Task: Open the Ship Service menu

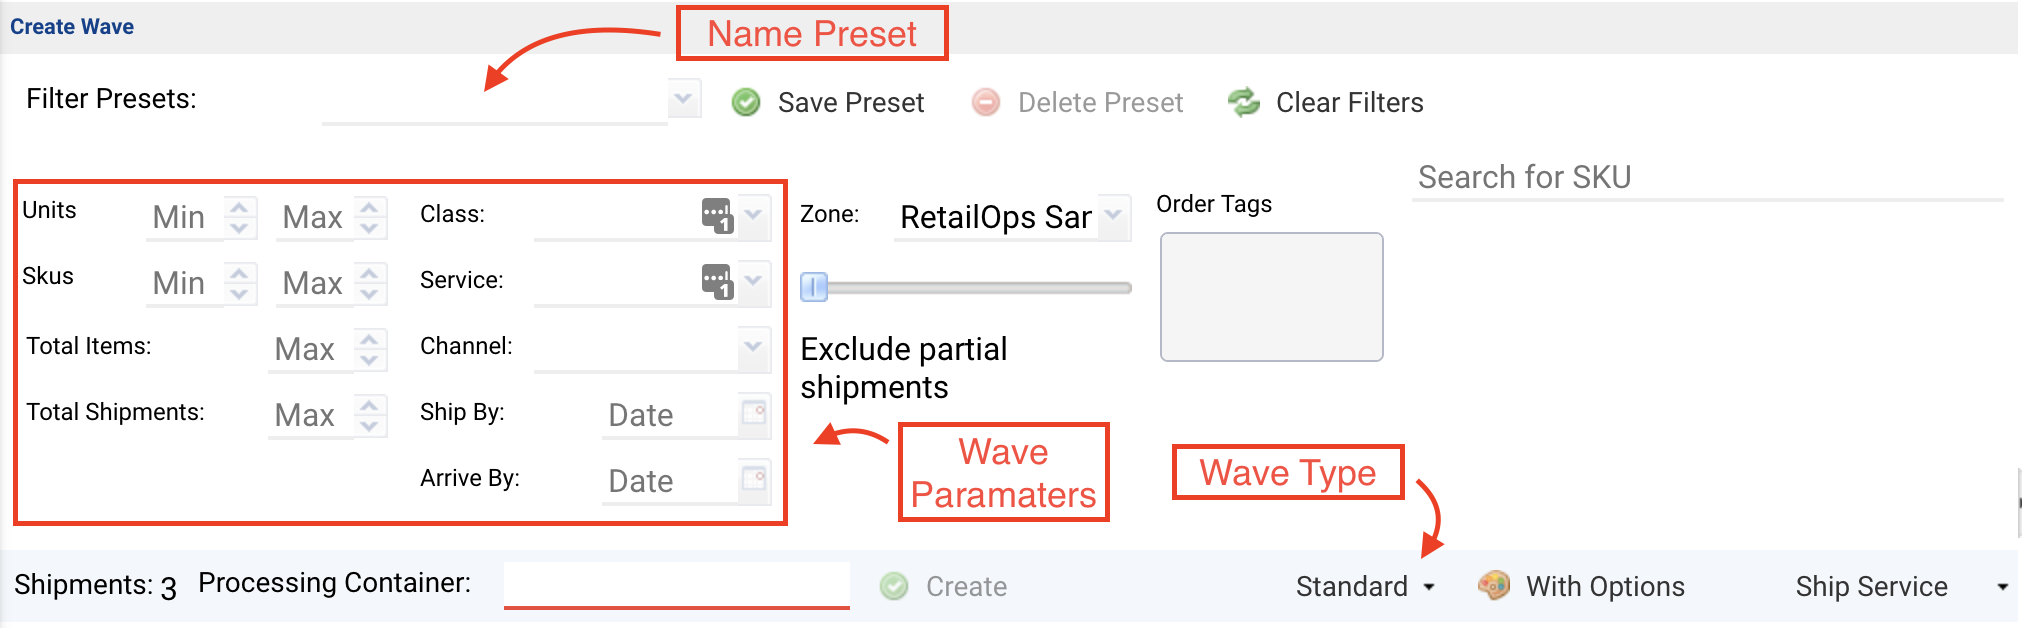Action: click(x=1902, y=586)
